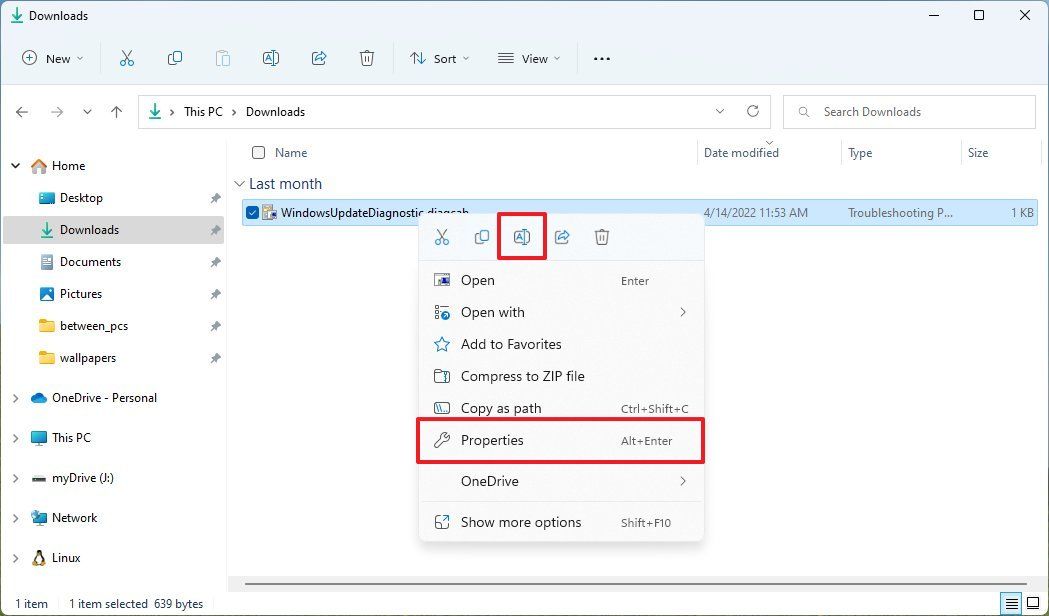Screen dimensions: 1049x616
Task: Click the Copy icon in the context menu
Action: pos(481,237)
